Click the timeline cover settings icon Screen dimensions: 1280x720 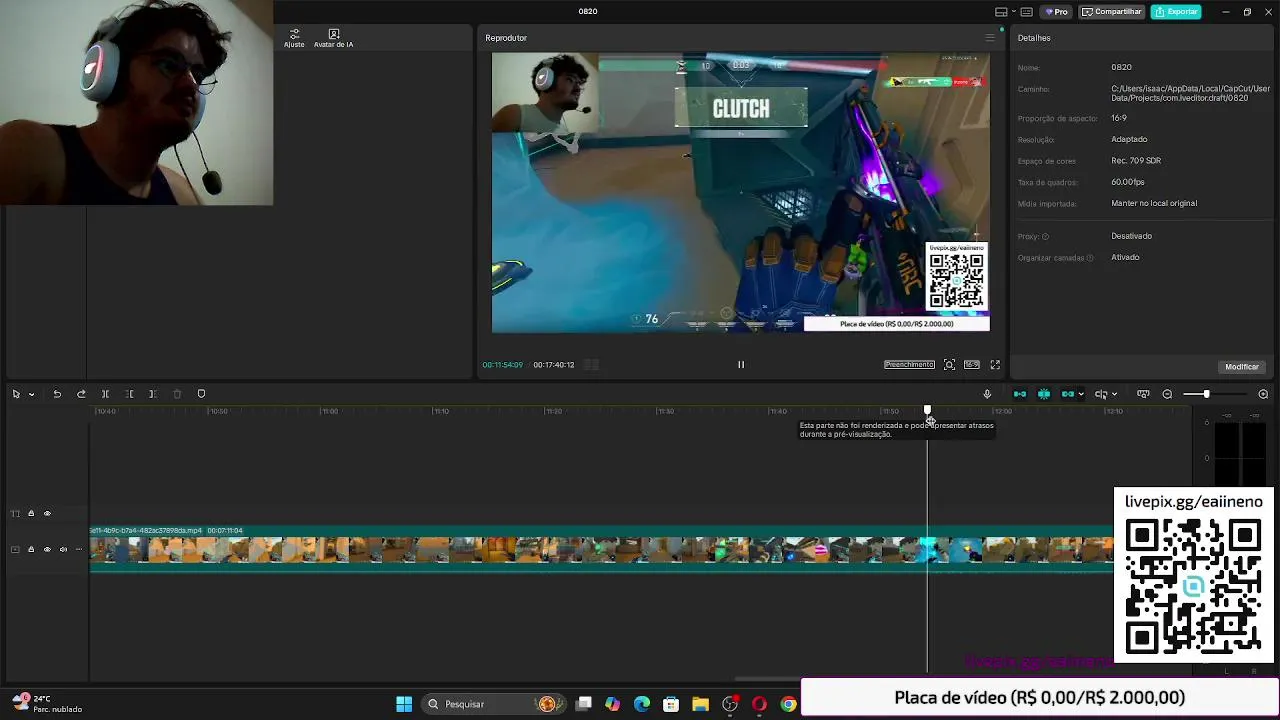1143,394
